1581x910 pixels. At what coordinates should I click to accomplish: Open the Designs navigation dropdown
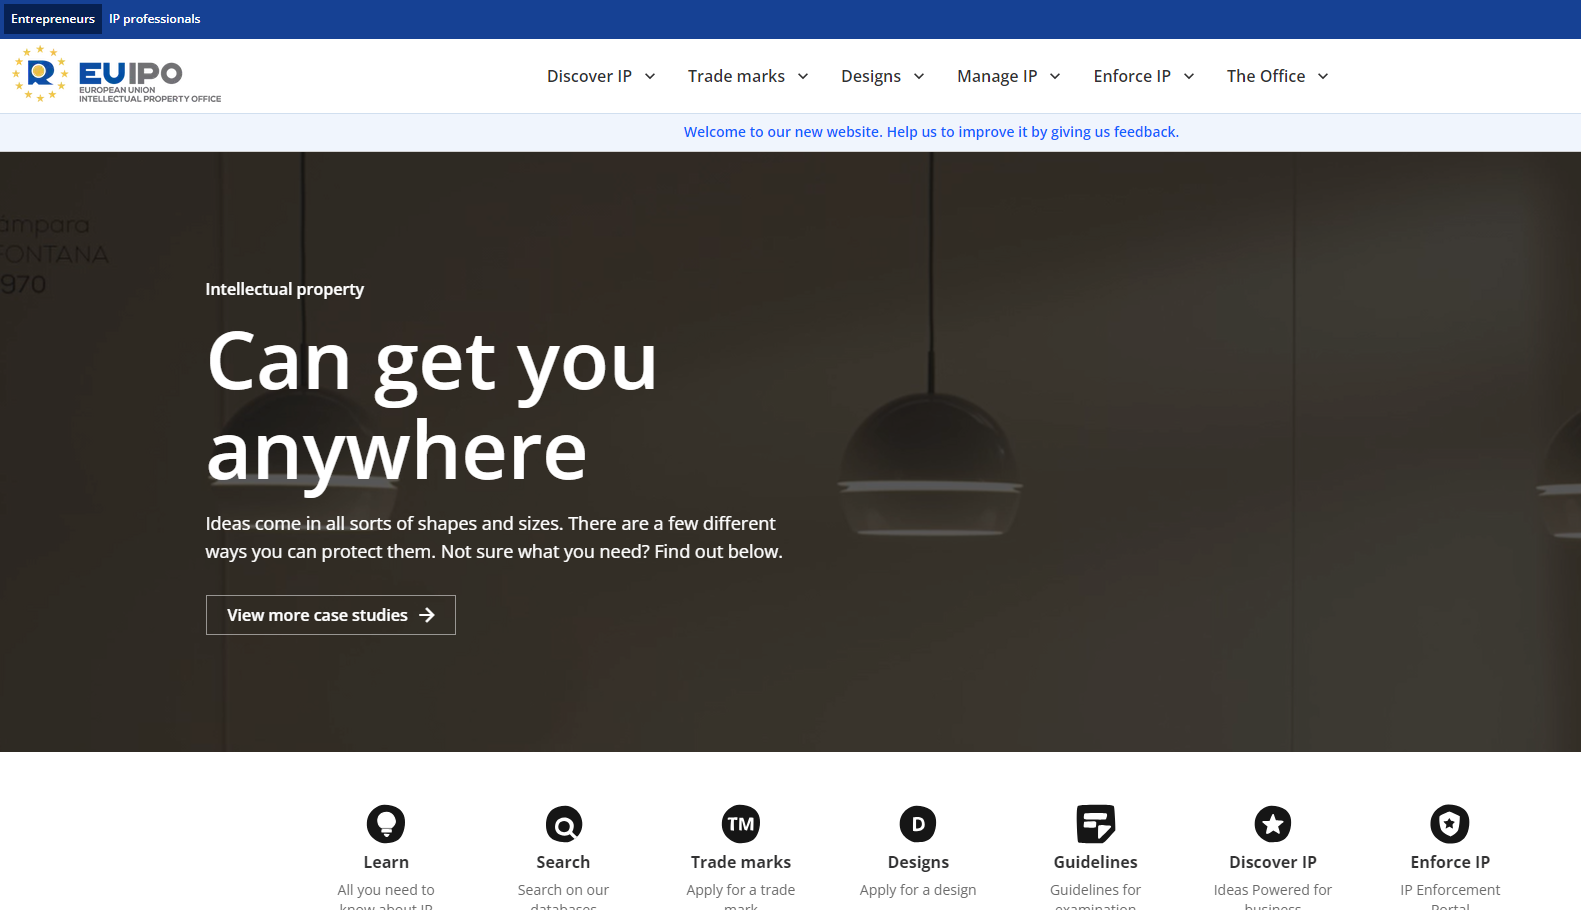click(x=882, y=76)
